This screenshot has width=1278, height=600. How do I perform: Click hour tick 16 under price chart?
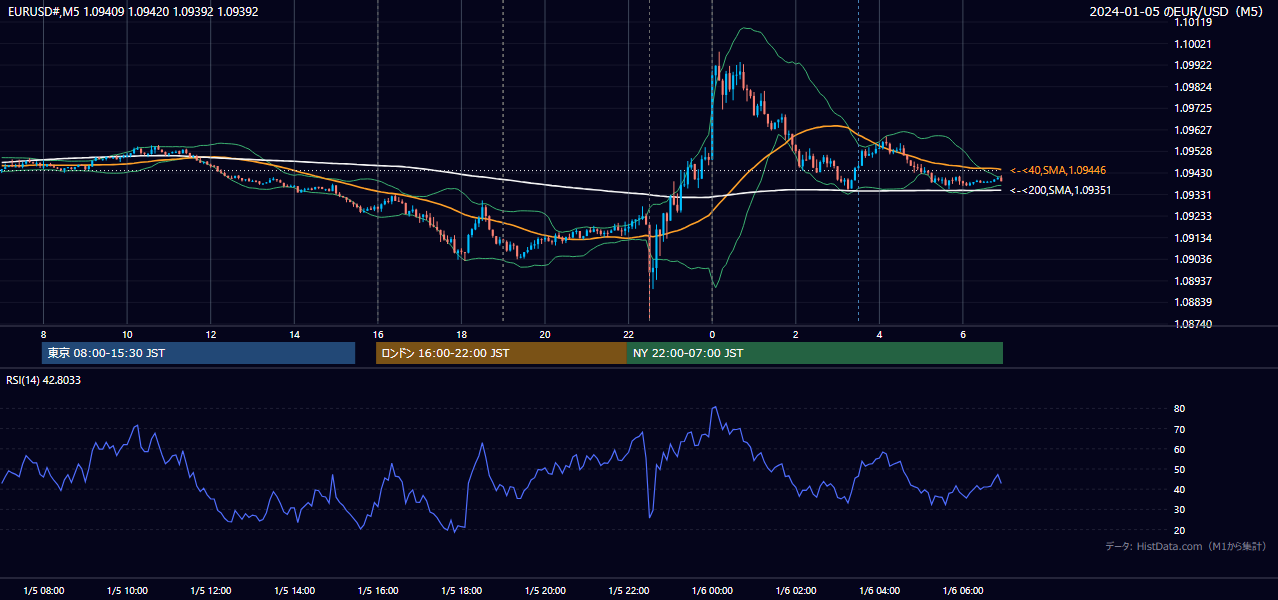(x=378, y=334)
